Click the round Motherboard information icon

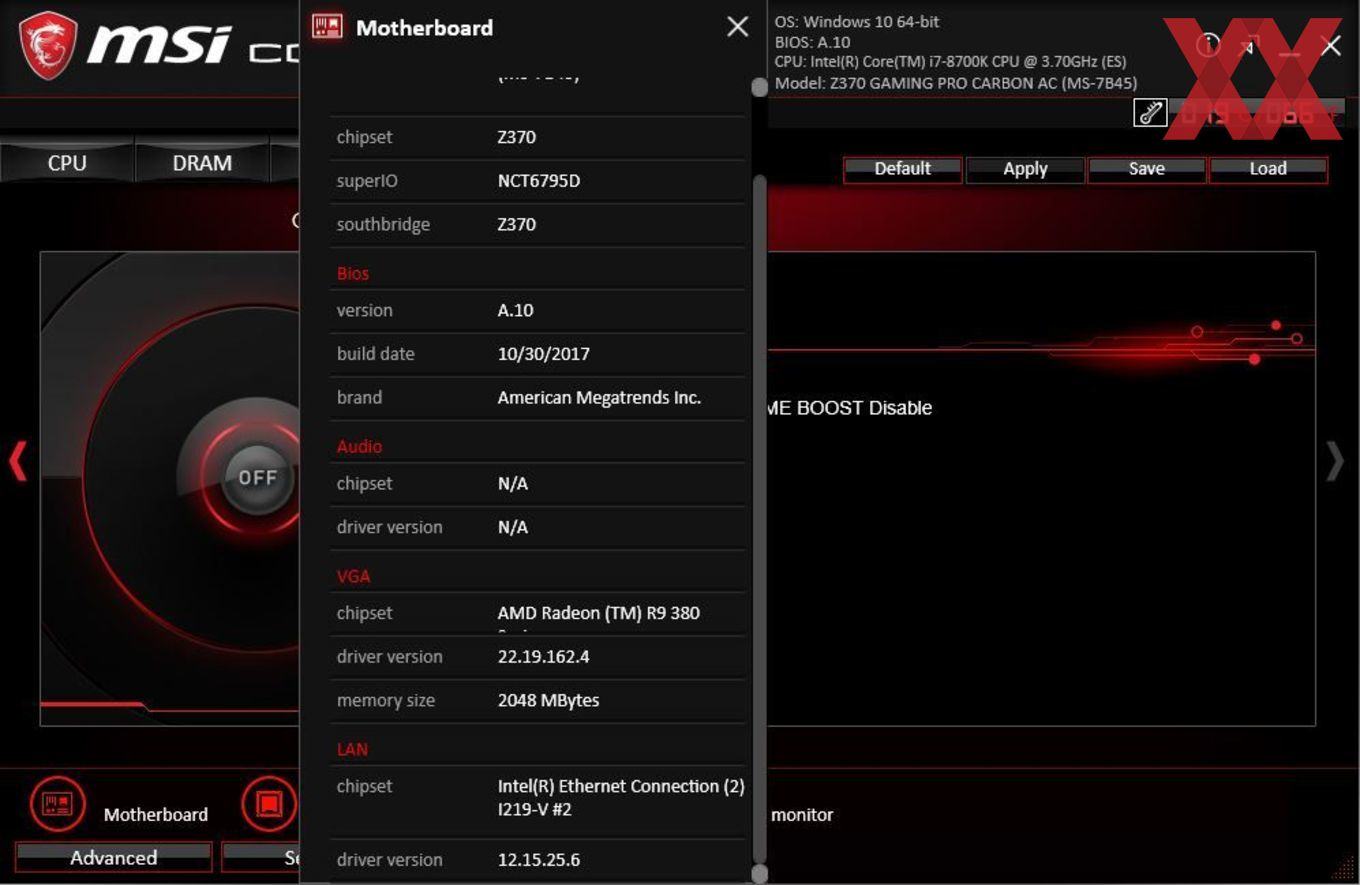tap(57, 804)
